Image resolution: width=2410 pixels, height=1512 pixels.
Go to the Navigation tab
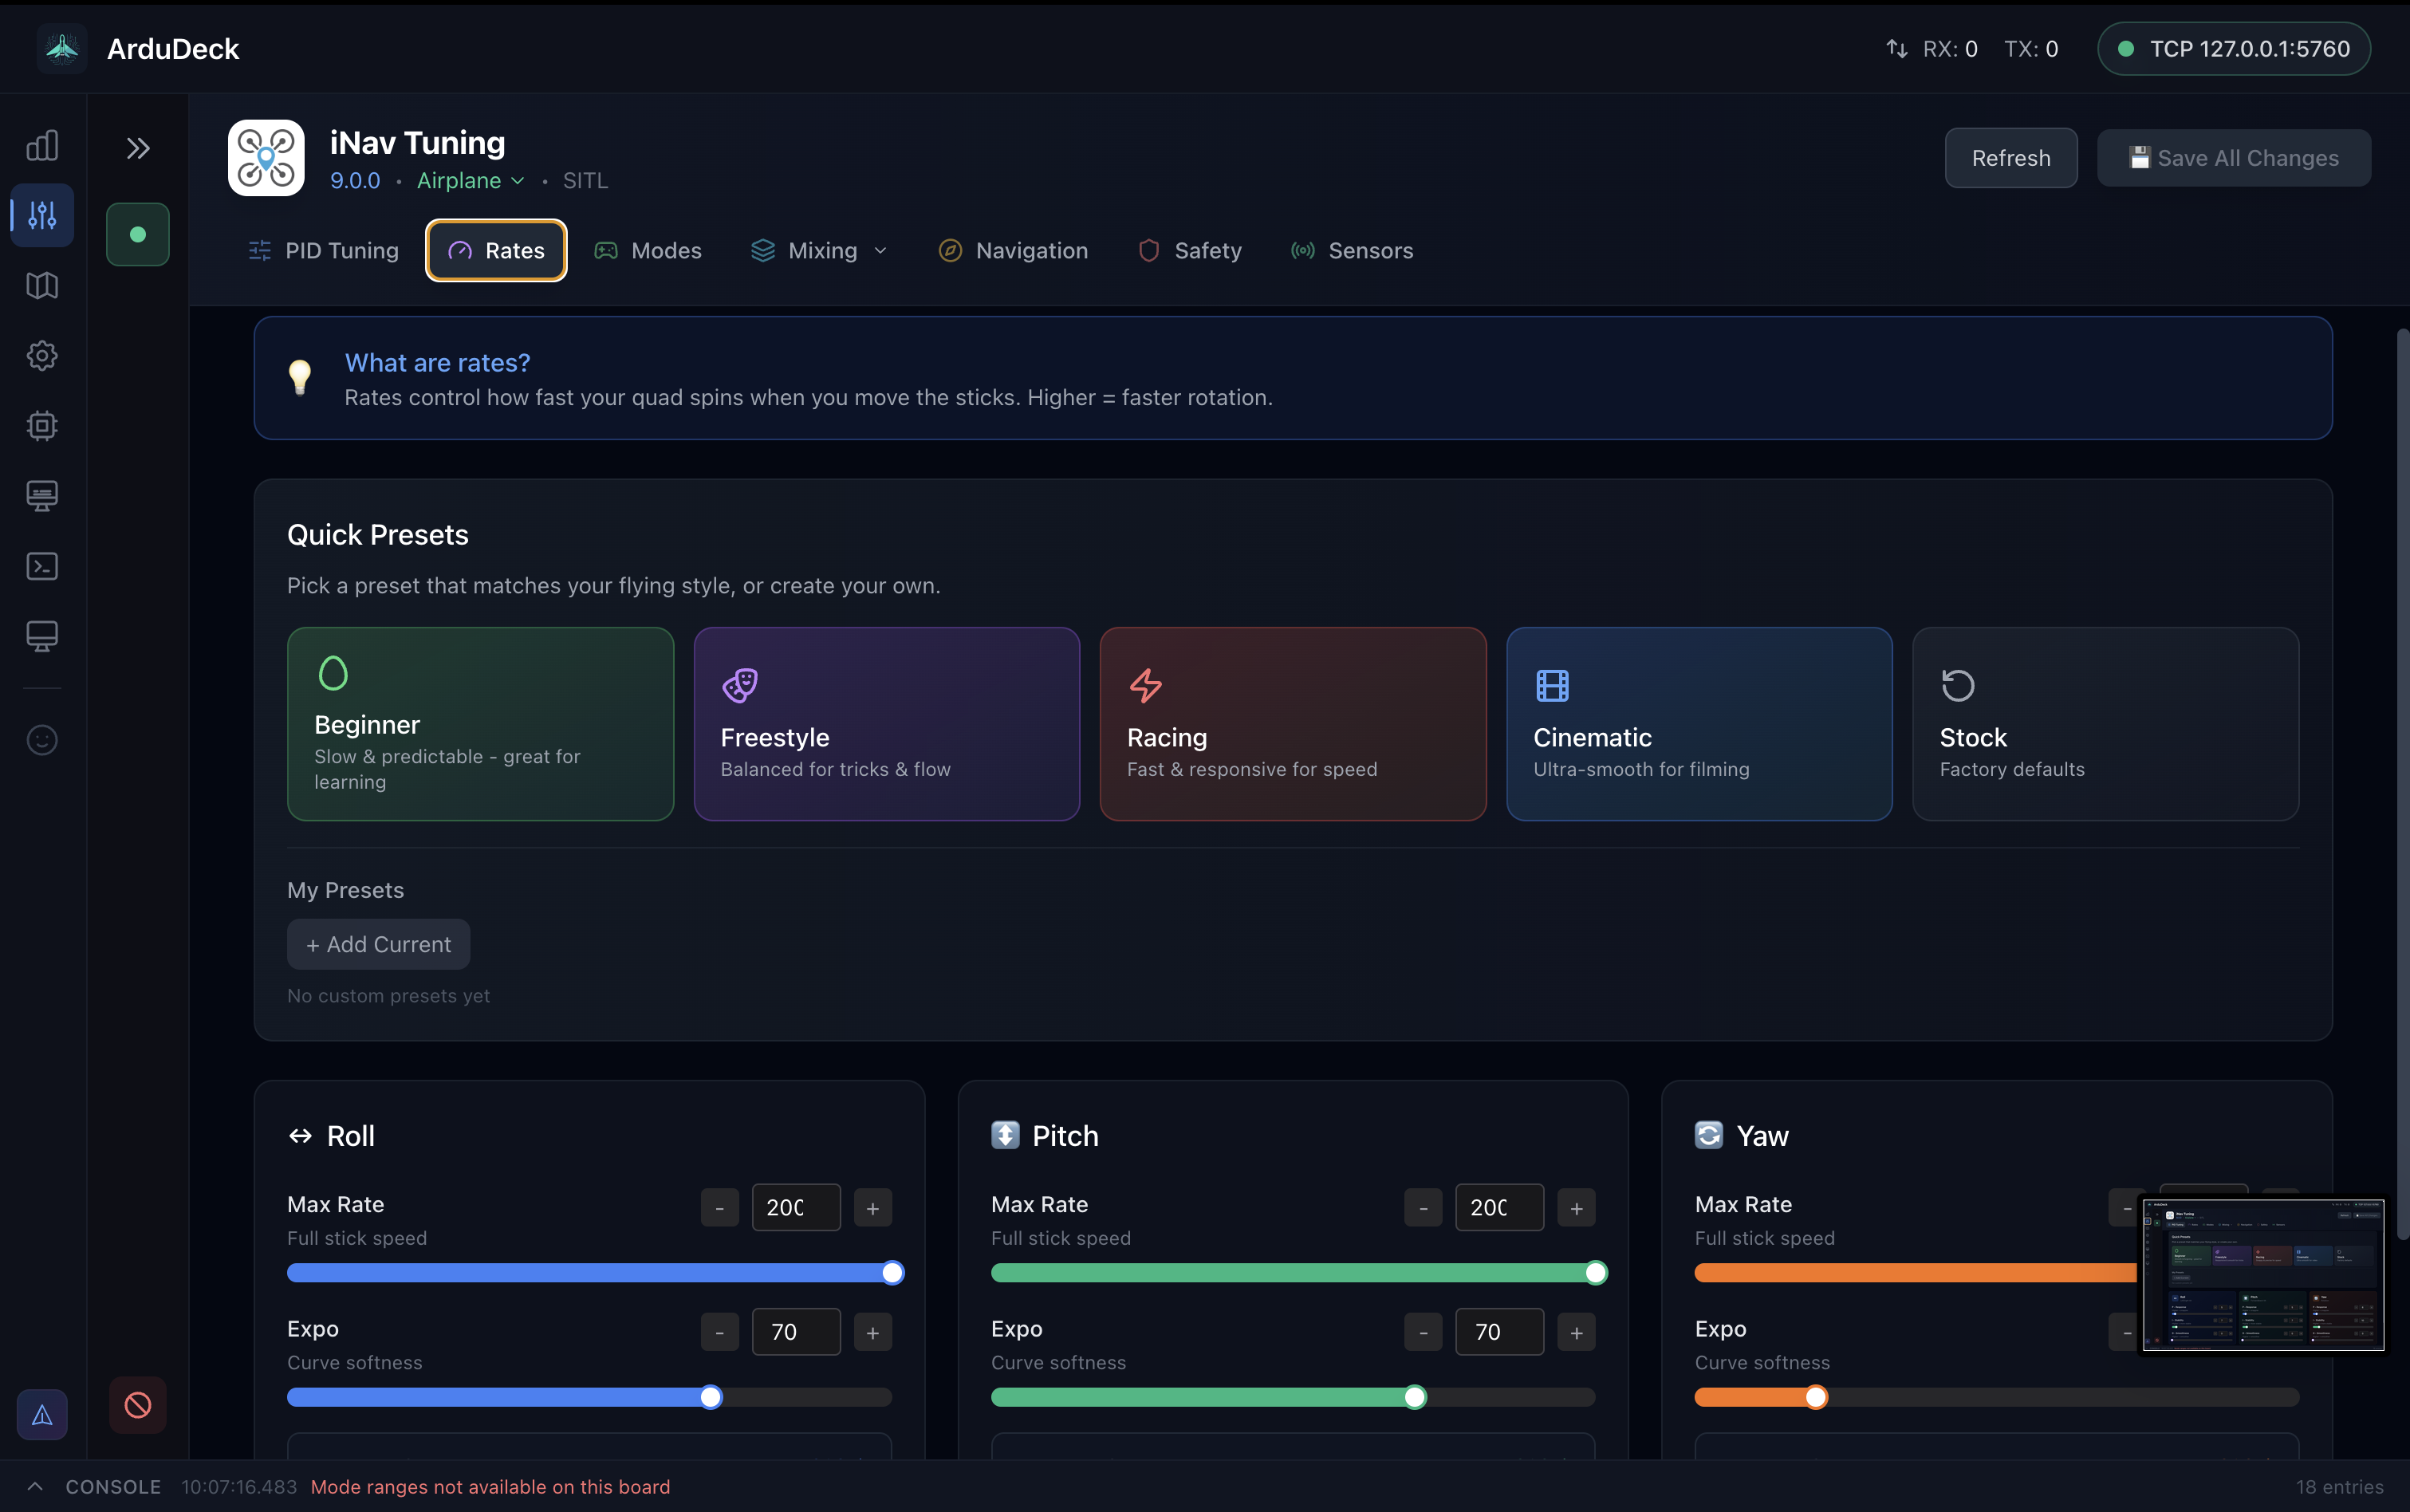tap(1013, 251)
